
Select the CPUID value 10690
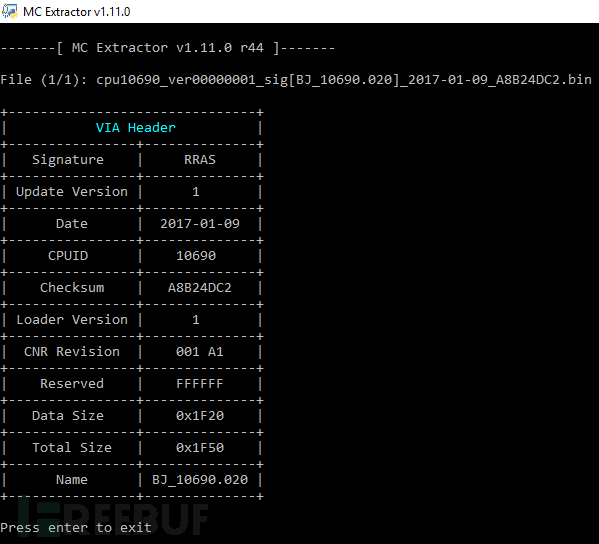pyautogui.click(x=196, y=256)
